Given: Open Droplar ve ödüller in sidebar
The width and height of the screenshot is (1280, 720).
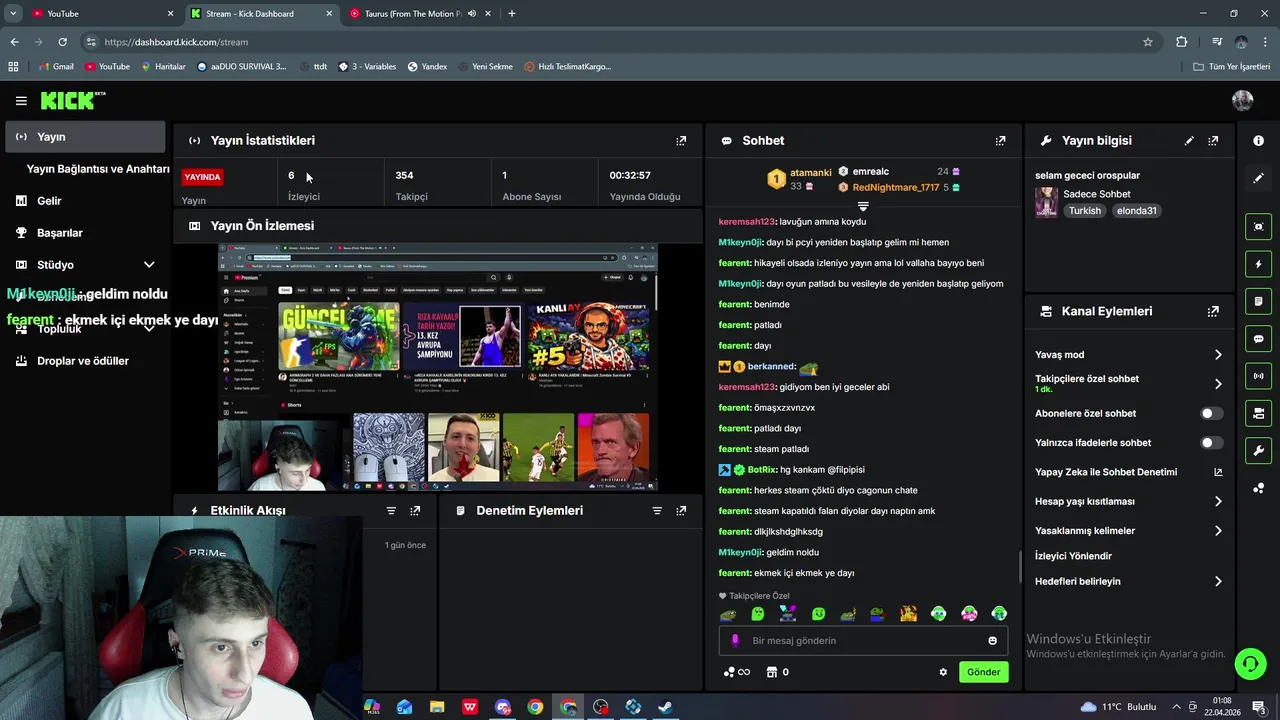Looking at the screenshot, I should tap(85, 361).
